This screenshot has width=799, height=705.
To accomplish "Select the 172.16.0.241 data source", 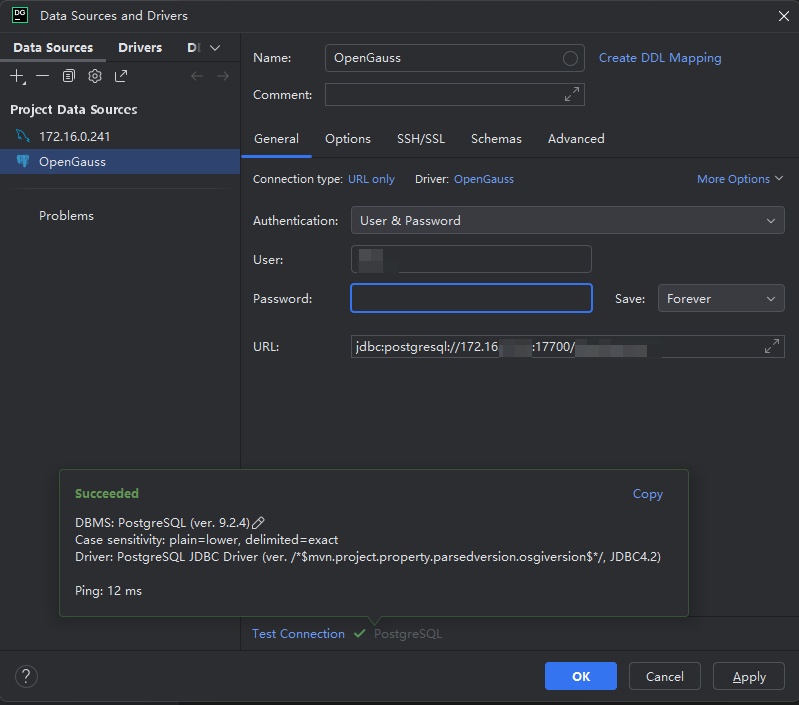I will click(x=120, y=136).
